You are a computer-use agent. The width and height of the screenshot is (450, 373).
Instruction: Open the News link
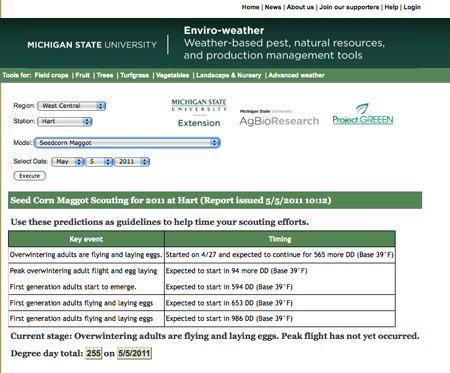[x=273, y=7]
